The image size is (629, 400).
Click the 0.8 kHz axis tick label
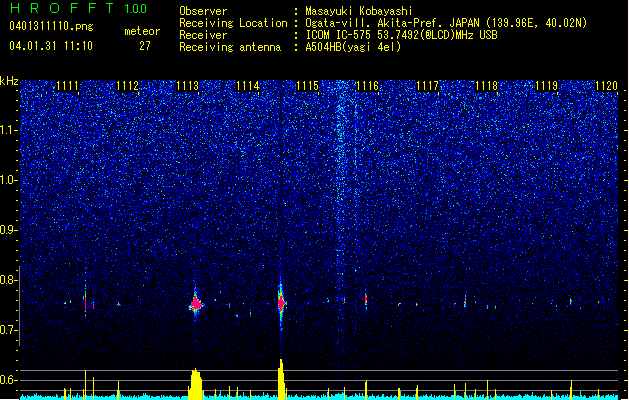8,280
